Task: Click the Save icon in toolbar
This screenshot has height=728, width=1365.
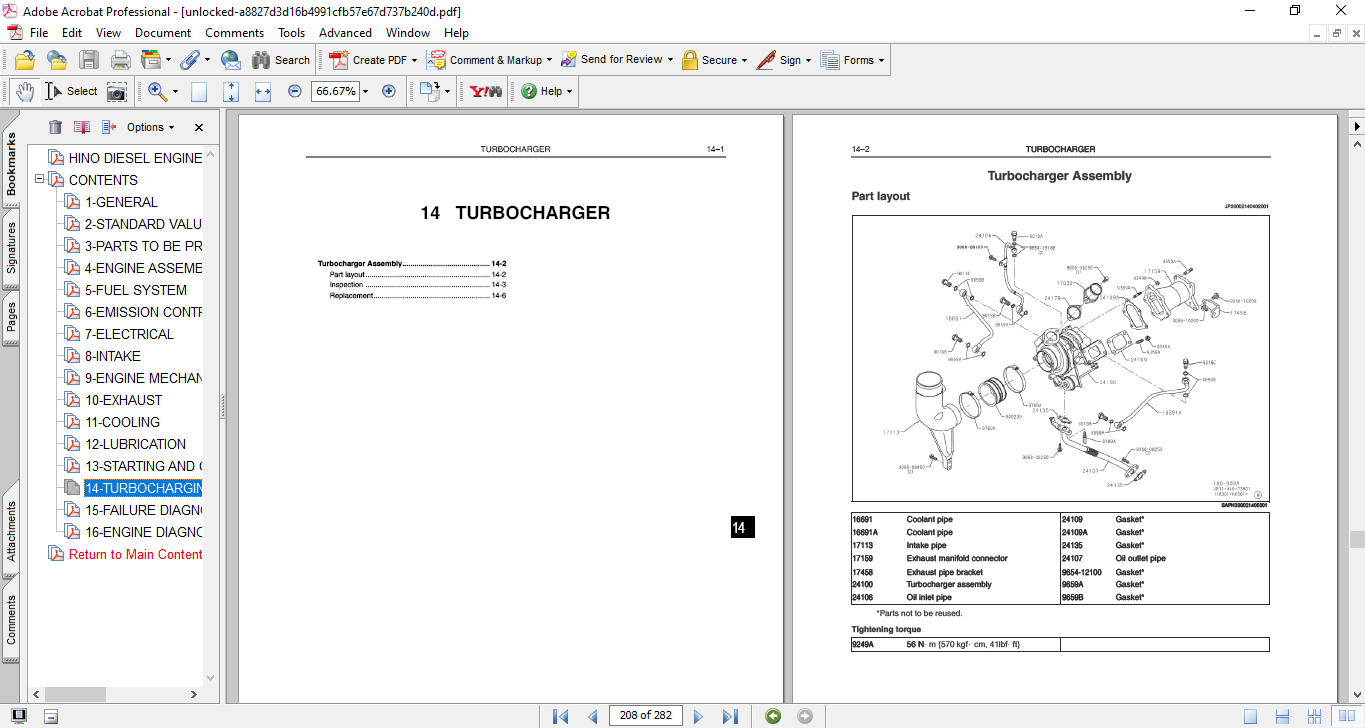Action: click(89, 60)
